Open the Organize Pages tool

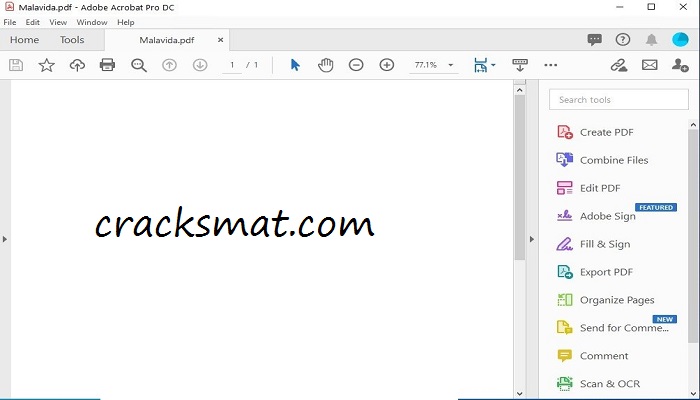(605, 300)
